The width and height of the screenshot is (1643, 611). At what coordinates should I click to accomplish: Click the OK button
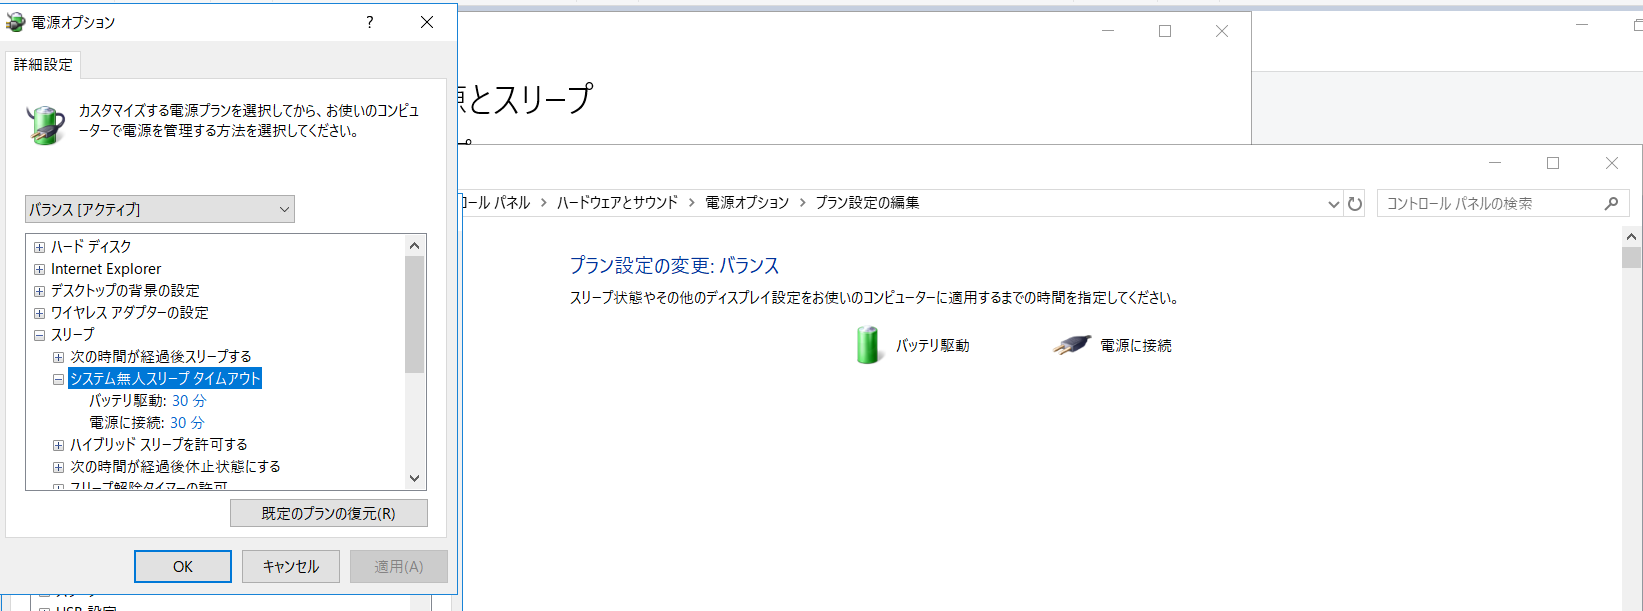[183, 566]
